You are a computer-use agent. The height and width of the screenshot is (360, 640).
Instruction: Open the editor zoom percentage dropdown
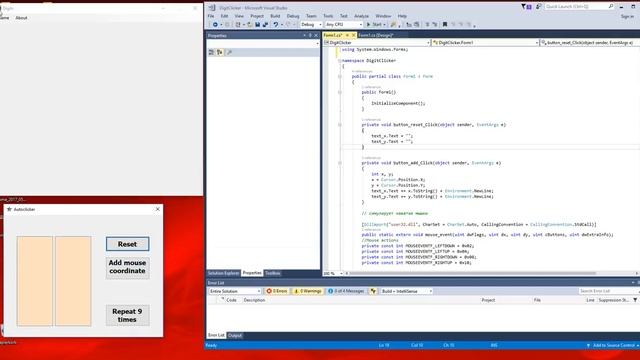[333, 273]
